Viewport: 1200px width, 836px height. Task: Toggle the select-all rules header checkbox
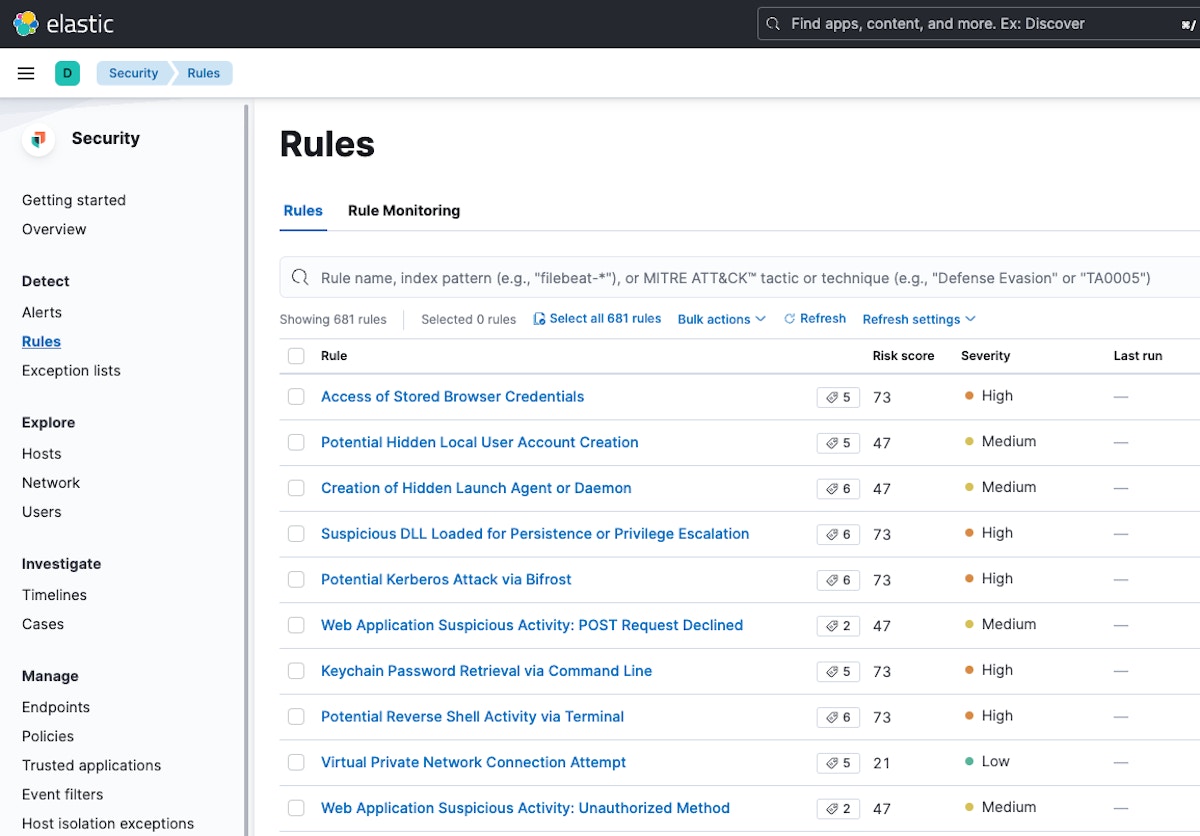tap(296, 356)
